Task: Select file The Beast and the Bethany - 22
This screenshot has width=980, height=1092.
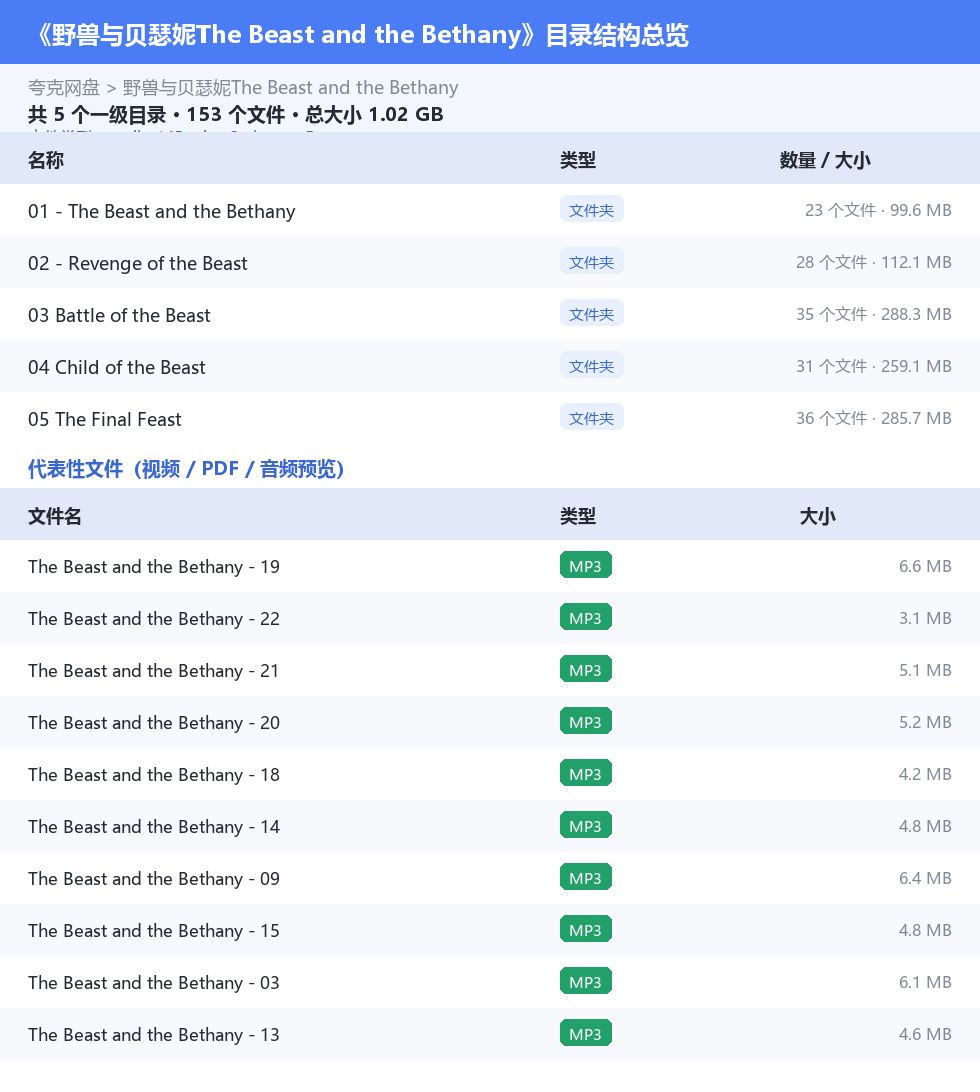Action: 154,619
